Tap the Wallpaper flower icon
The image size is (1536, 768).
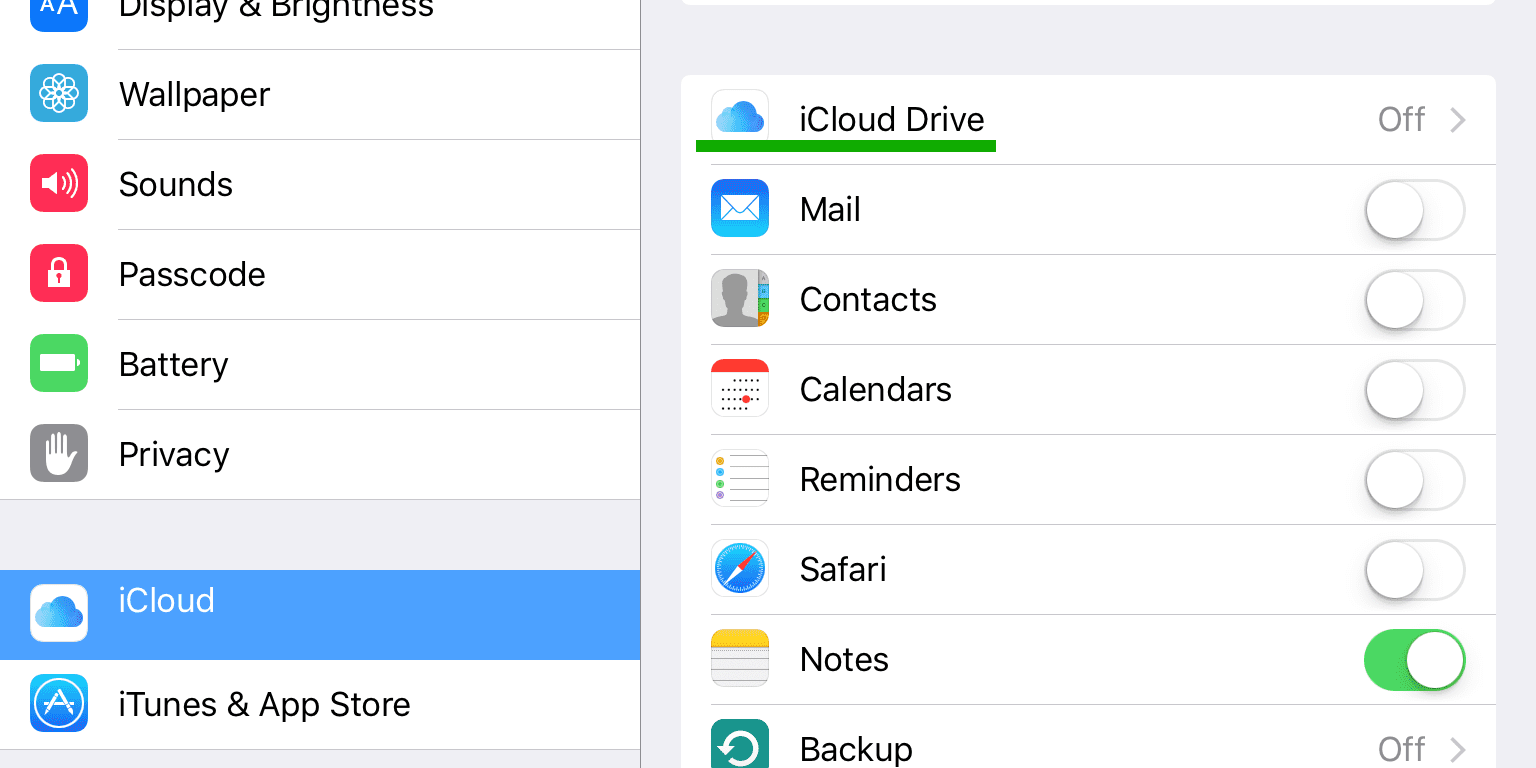59,93
